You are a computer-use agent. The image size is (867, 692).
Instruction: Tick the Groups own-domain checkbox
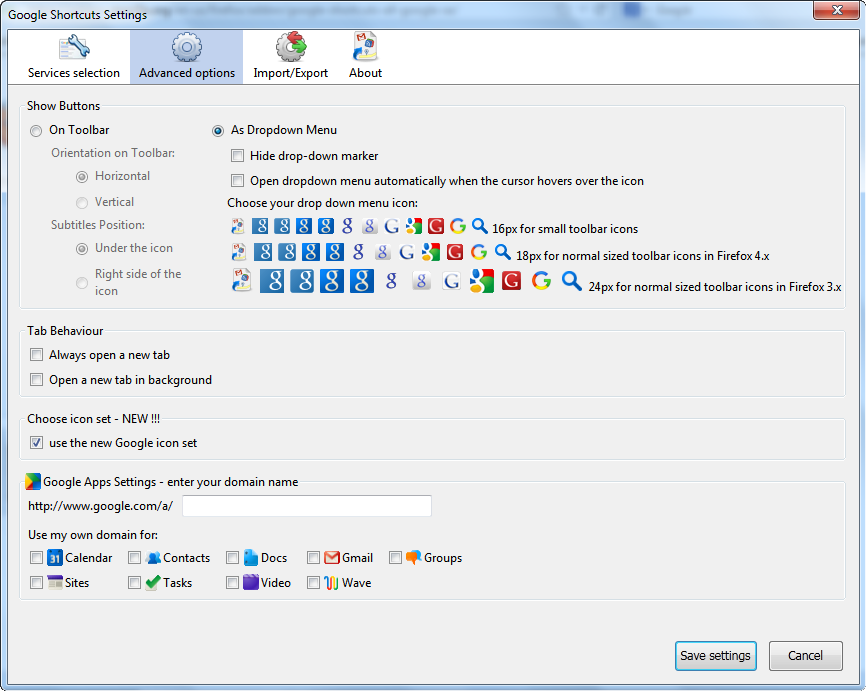[395, 558]
